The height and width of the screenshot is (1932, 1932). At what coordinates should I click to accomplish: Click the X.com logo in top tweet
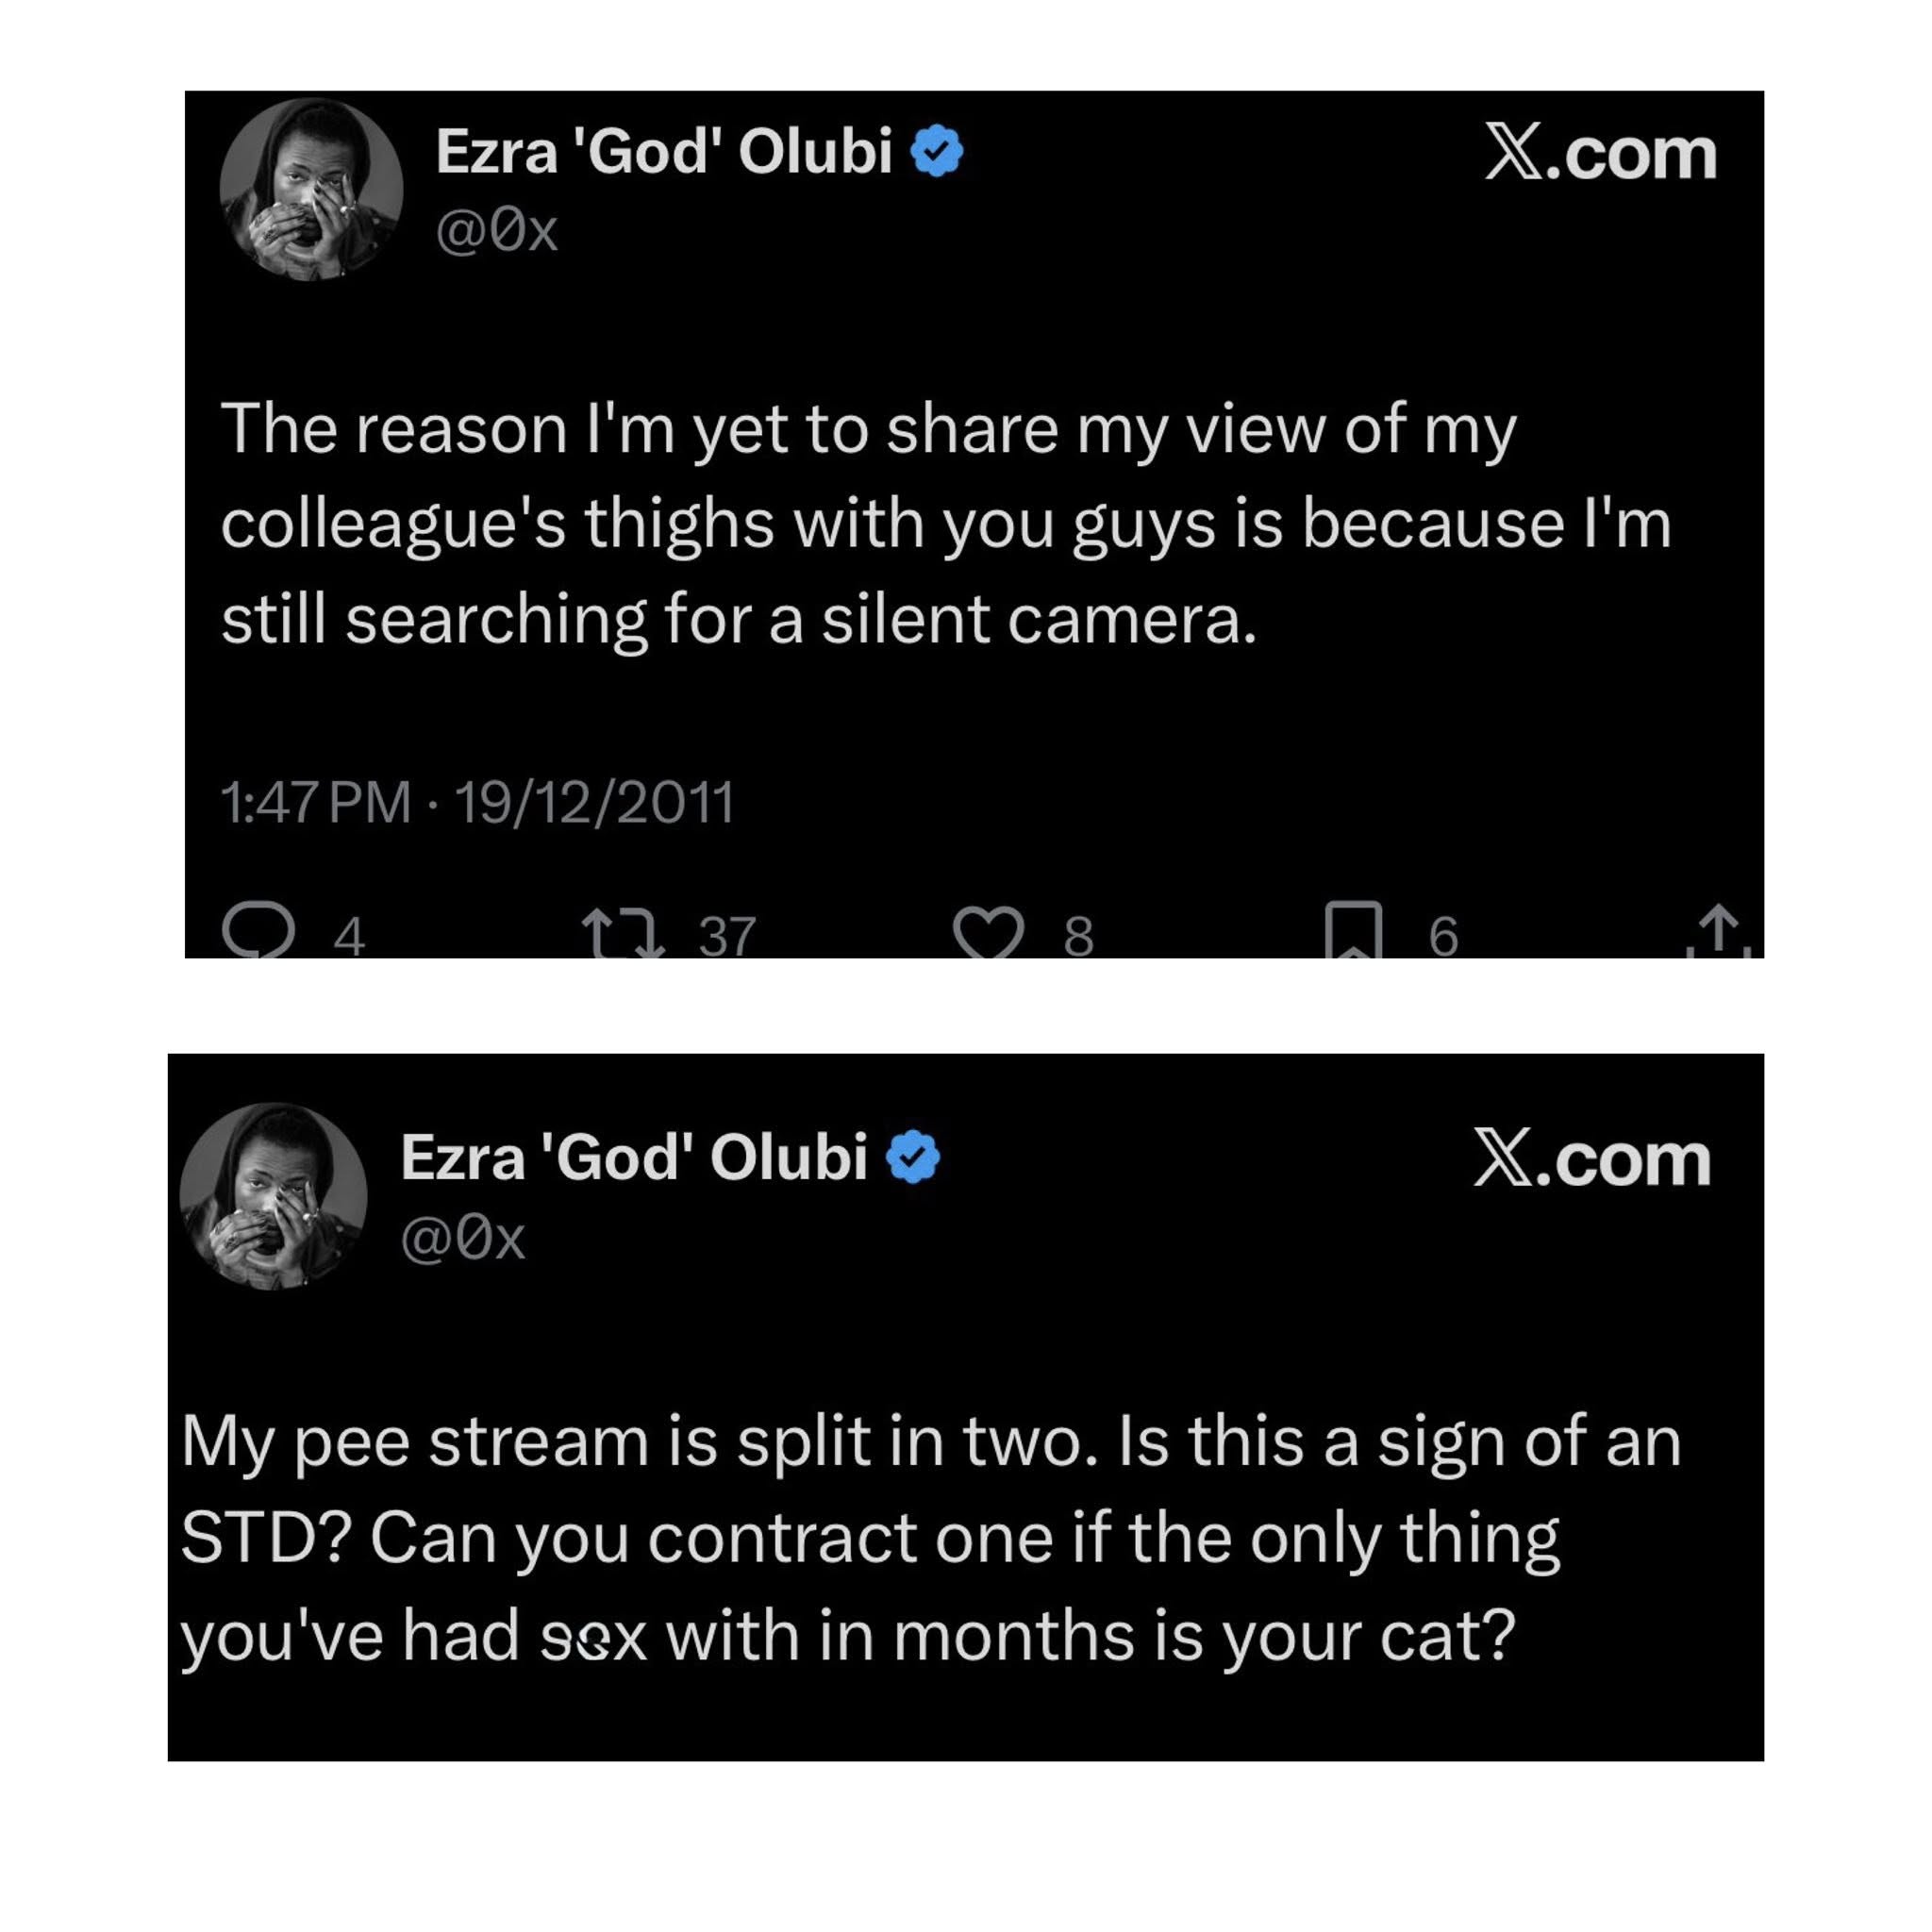[x=1600, y=154]
